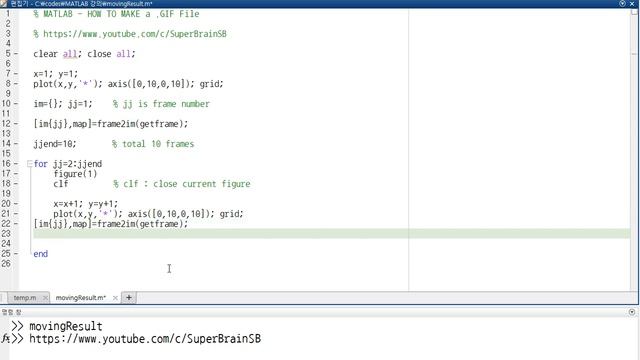Set breakpoint on line 14 dash
Screen dimensions: 640x360
[16, 144]
